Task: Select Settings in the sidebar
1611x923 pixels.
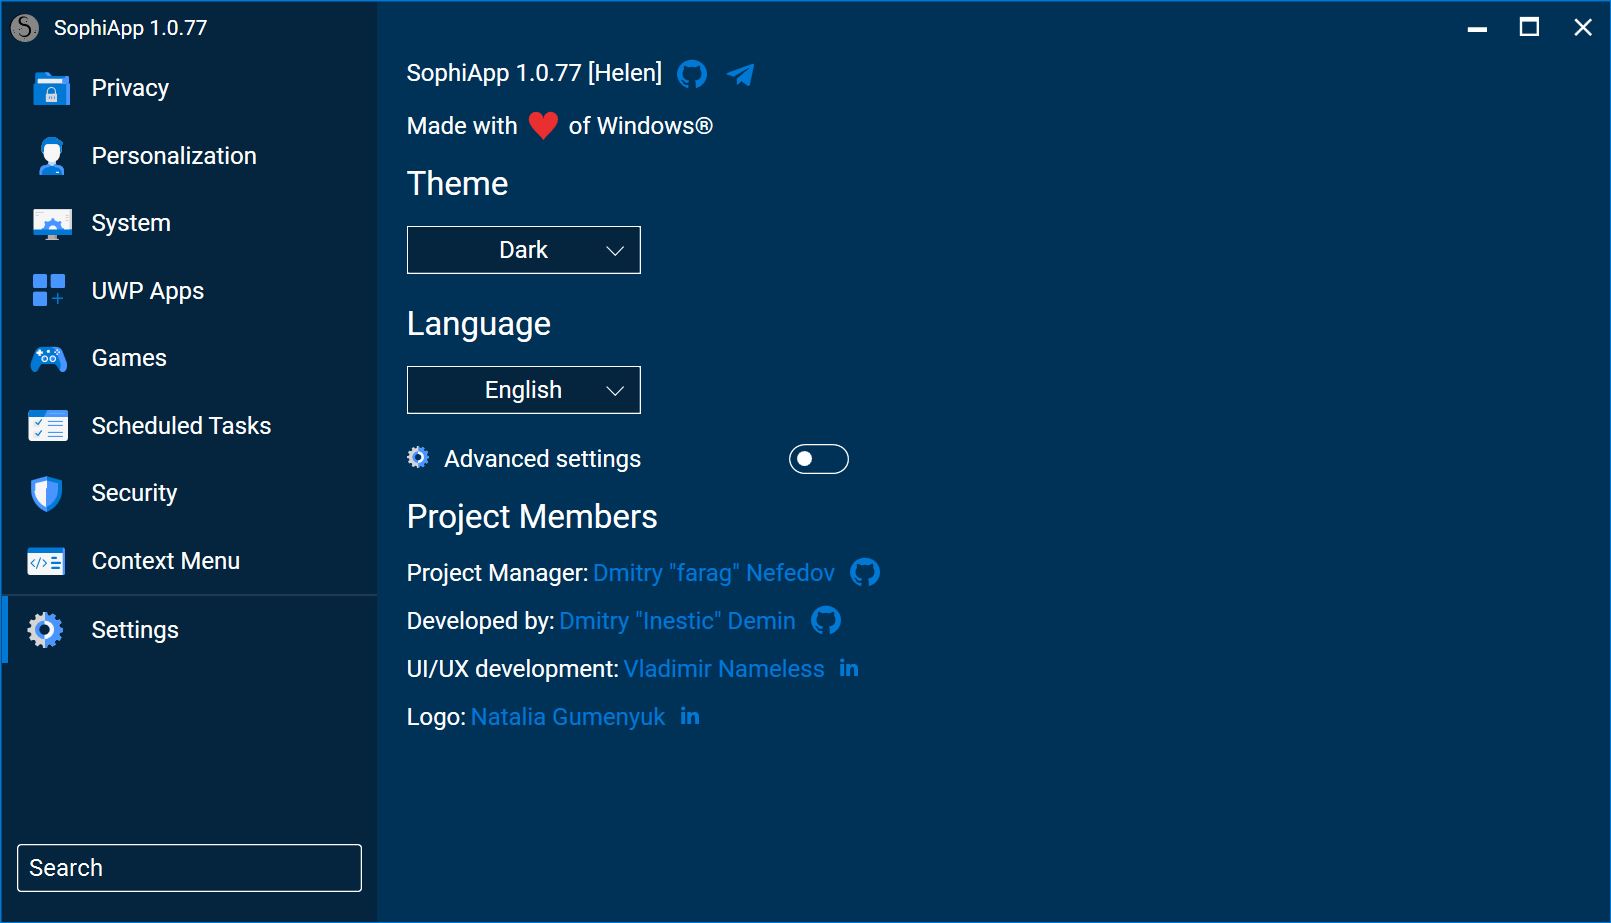Action: click(190, 630)
